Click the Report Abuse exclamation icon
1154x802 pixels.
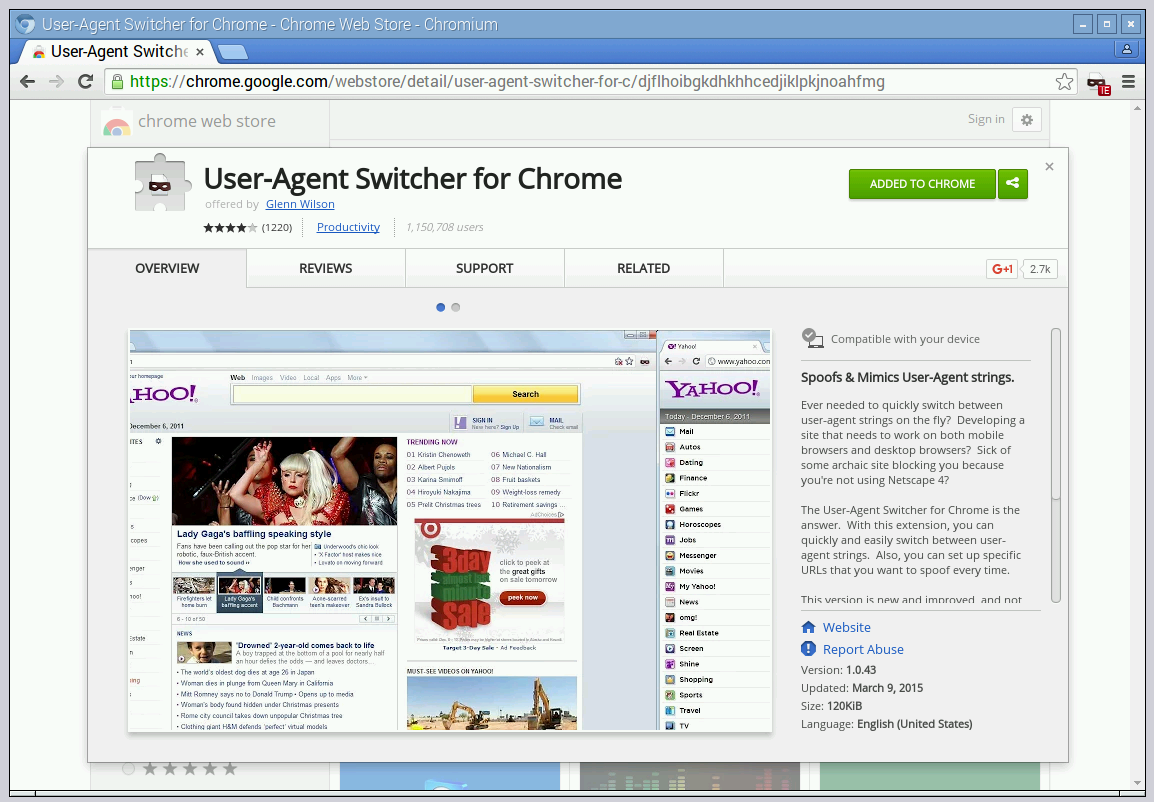808,649
